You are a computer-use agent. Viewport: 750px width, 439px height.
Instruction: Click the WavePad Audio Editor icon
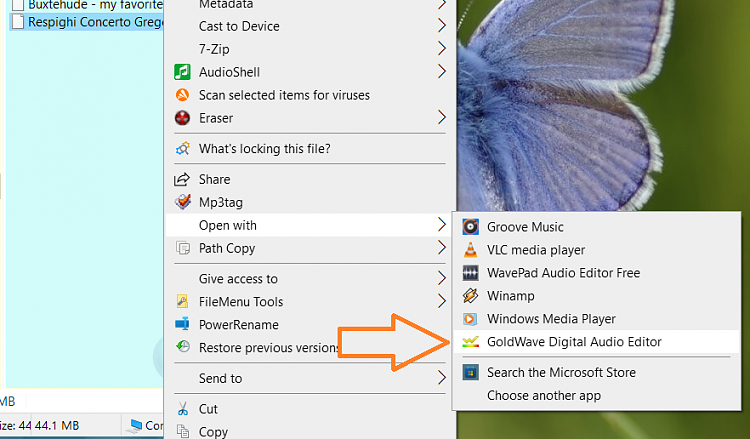coord(470,273)
